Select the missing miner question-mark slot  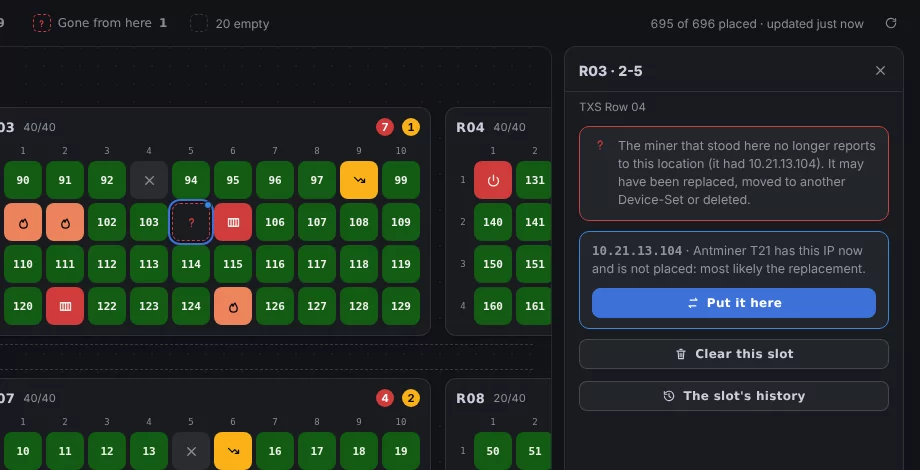coord(191,222)
